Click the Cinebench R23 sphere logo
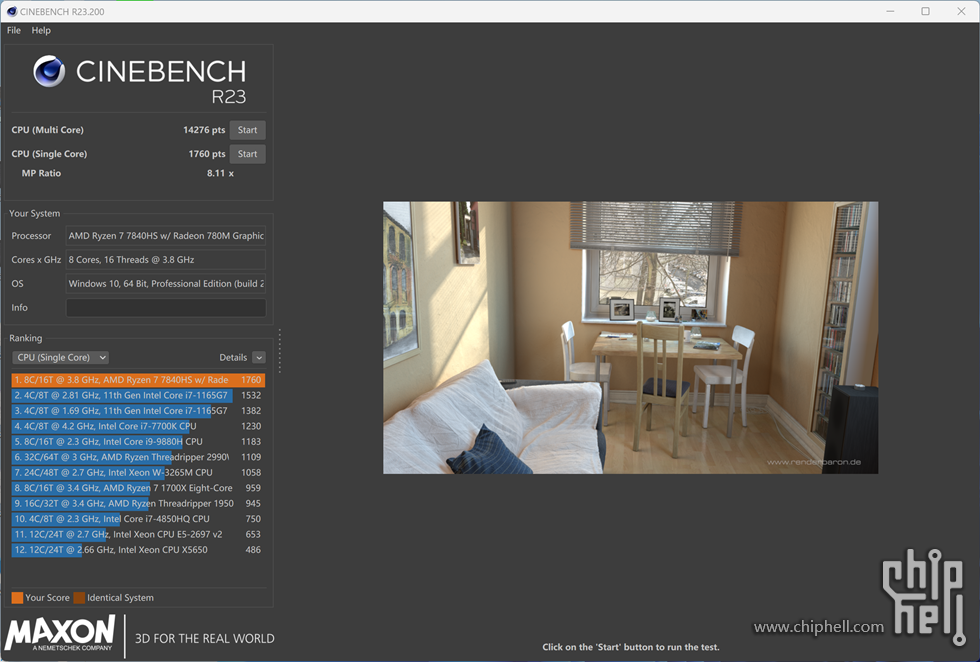 click(49, 71)
